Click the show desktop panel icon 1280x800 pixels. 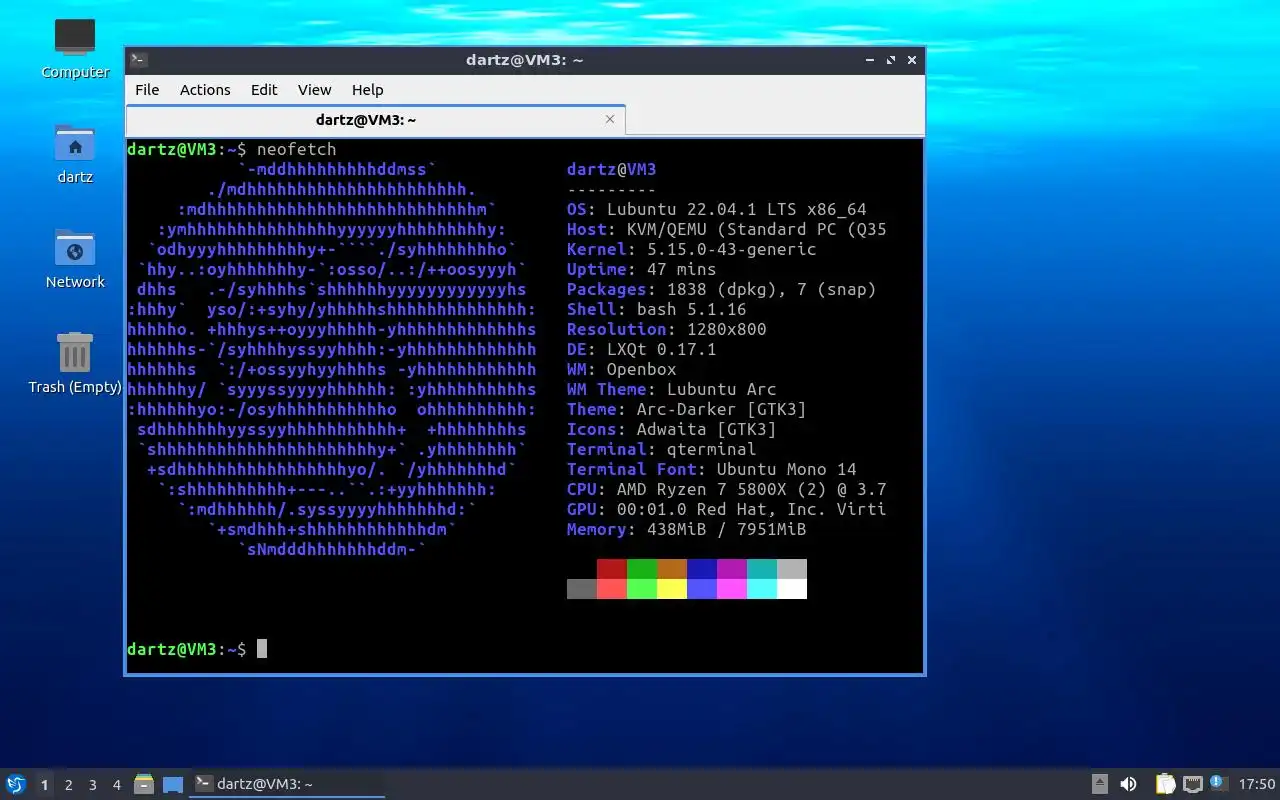(x=173, y=784)
